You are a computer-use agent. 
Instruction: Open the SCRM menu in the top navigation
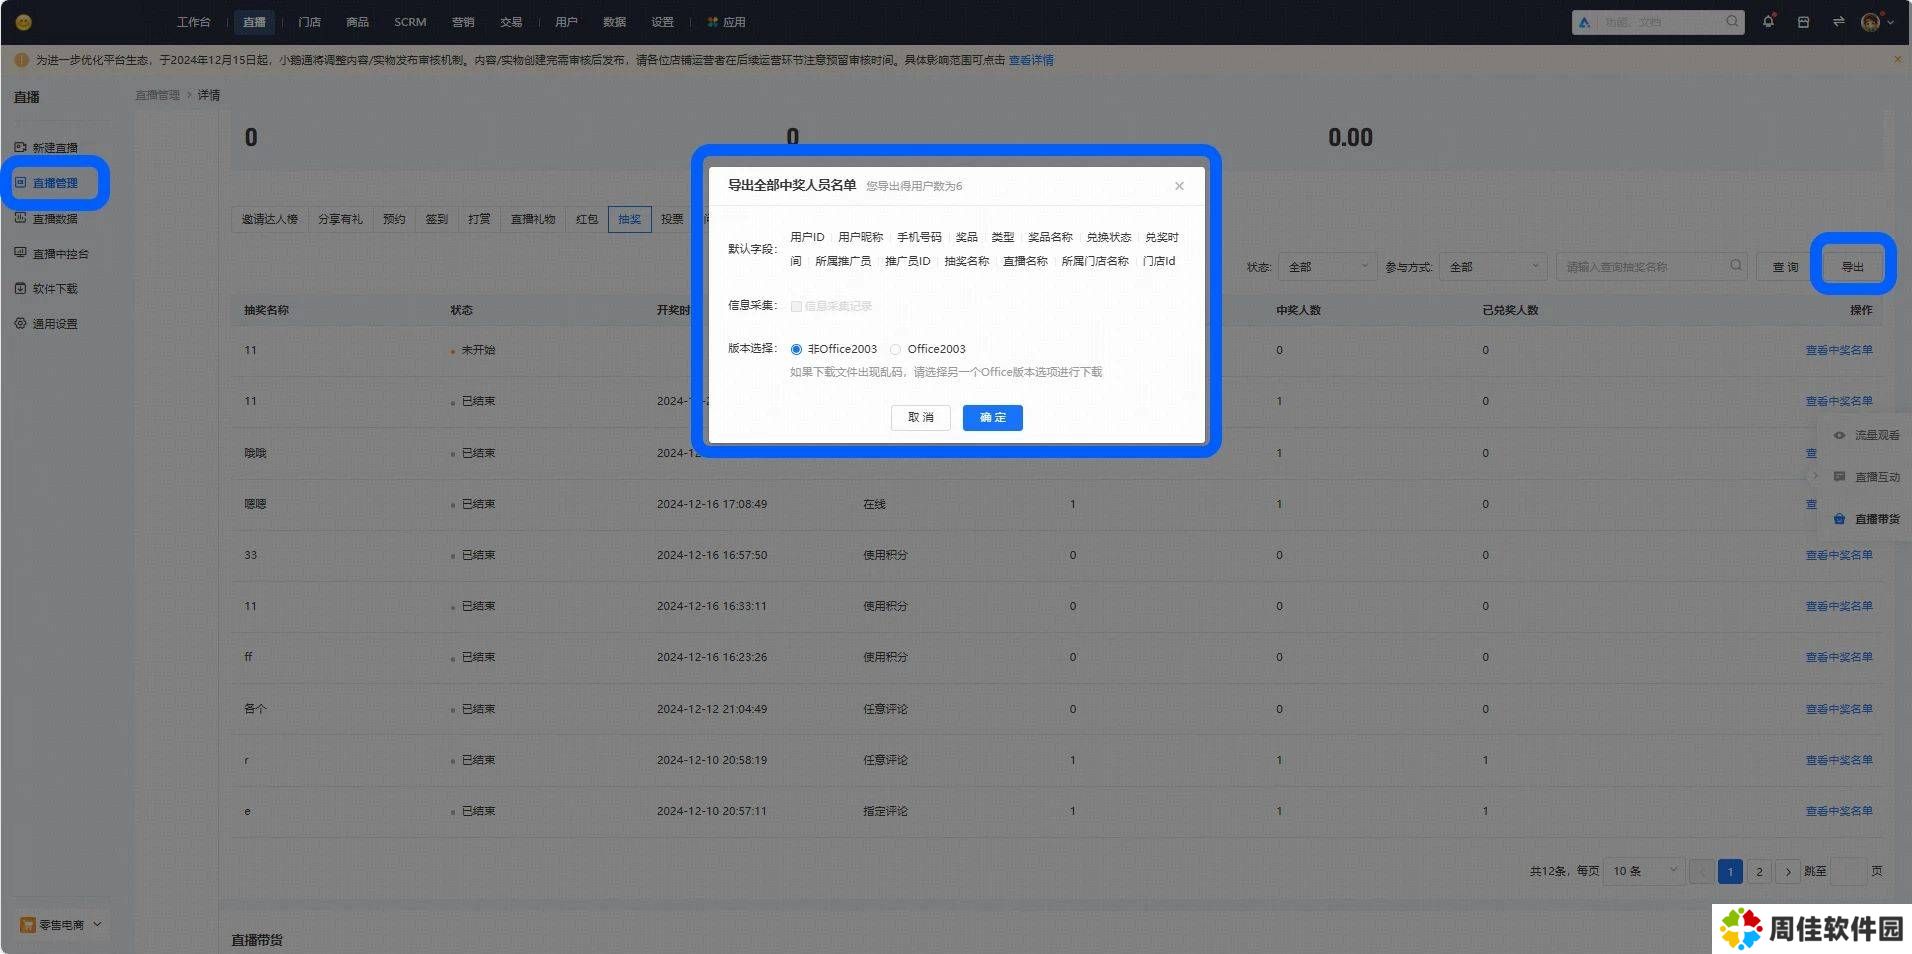[410, 22]
